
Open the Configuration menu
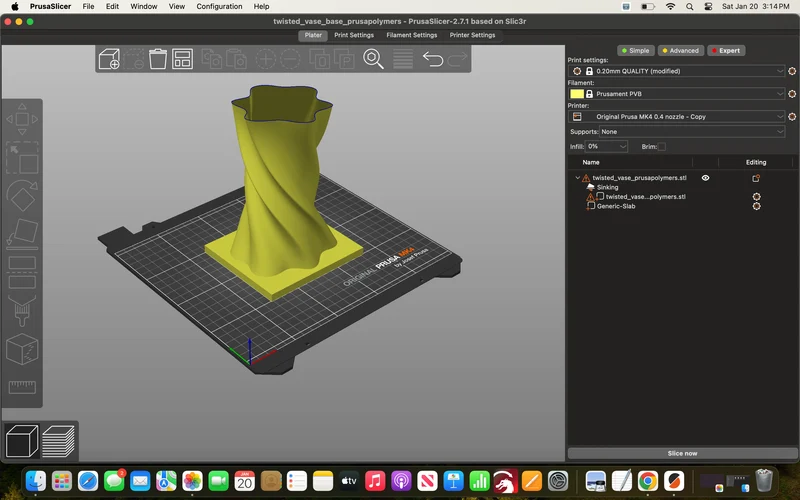pos(219,7)
